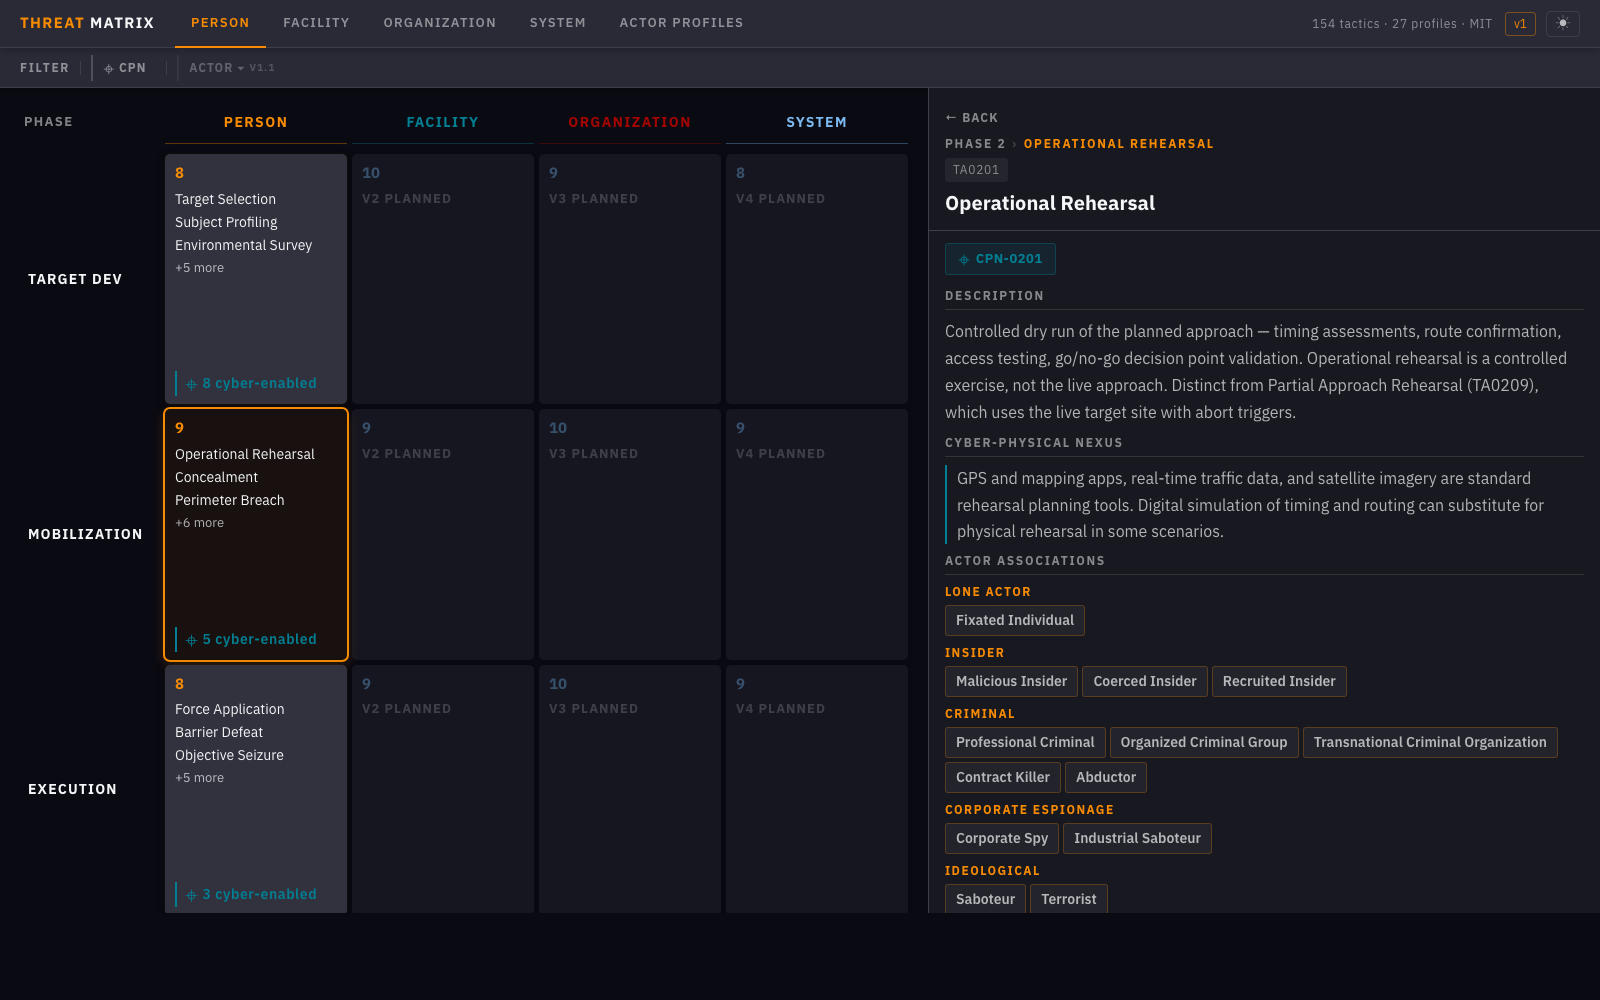
Task: Expand +5 more tactics in Target Dev
Action: click(200, 268)
